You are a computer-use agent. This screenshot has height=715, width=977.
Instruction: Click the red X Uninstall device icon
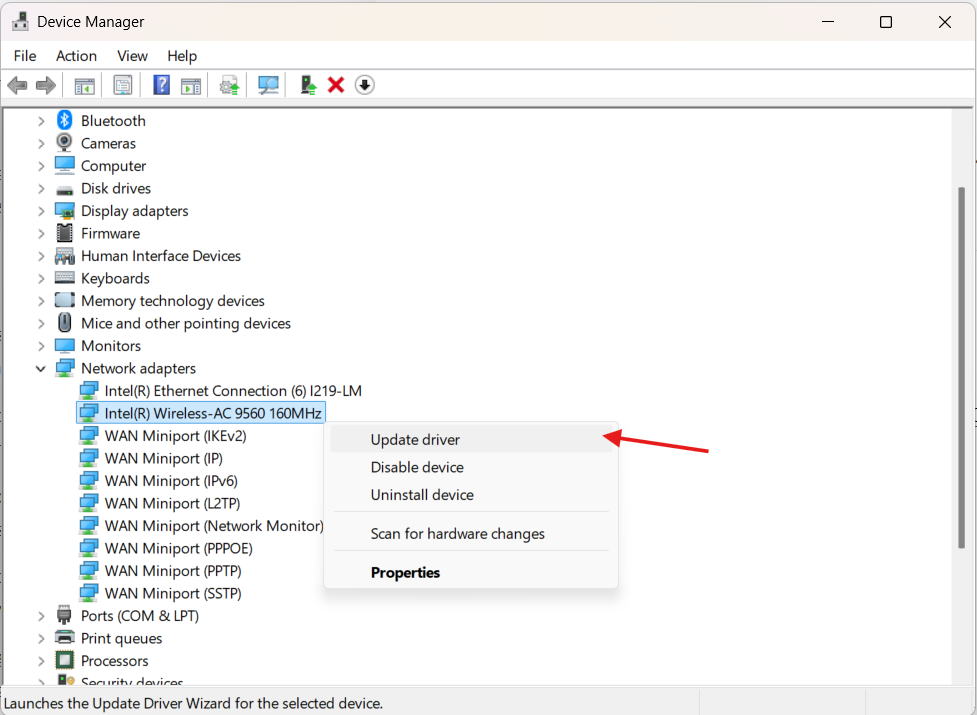[x=336, y=85]
